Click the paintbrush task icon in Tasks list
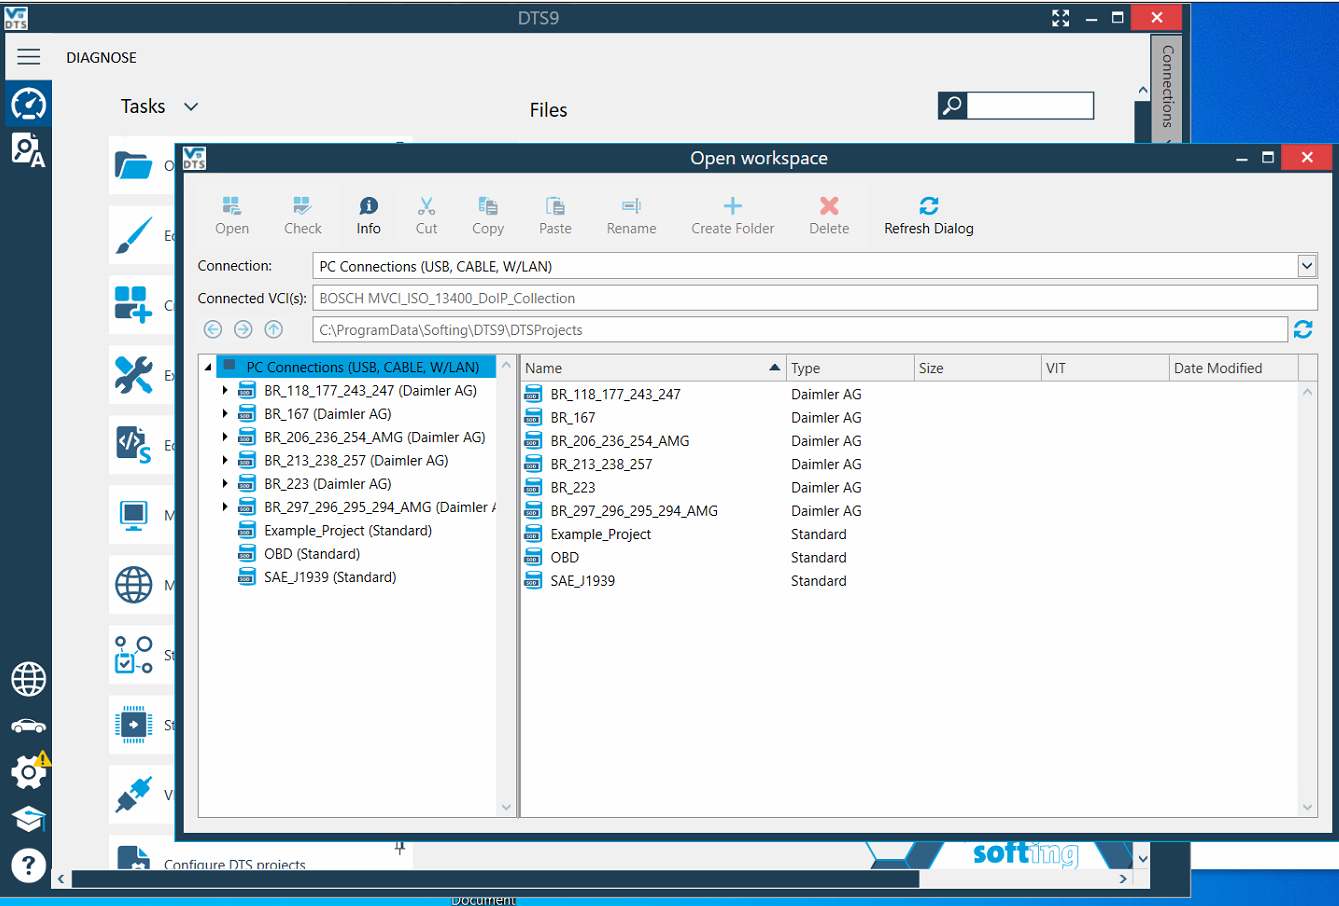Image resolution: width=1339 pixels, height=906 pixels. pos(133,235)
